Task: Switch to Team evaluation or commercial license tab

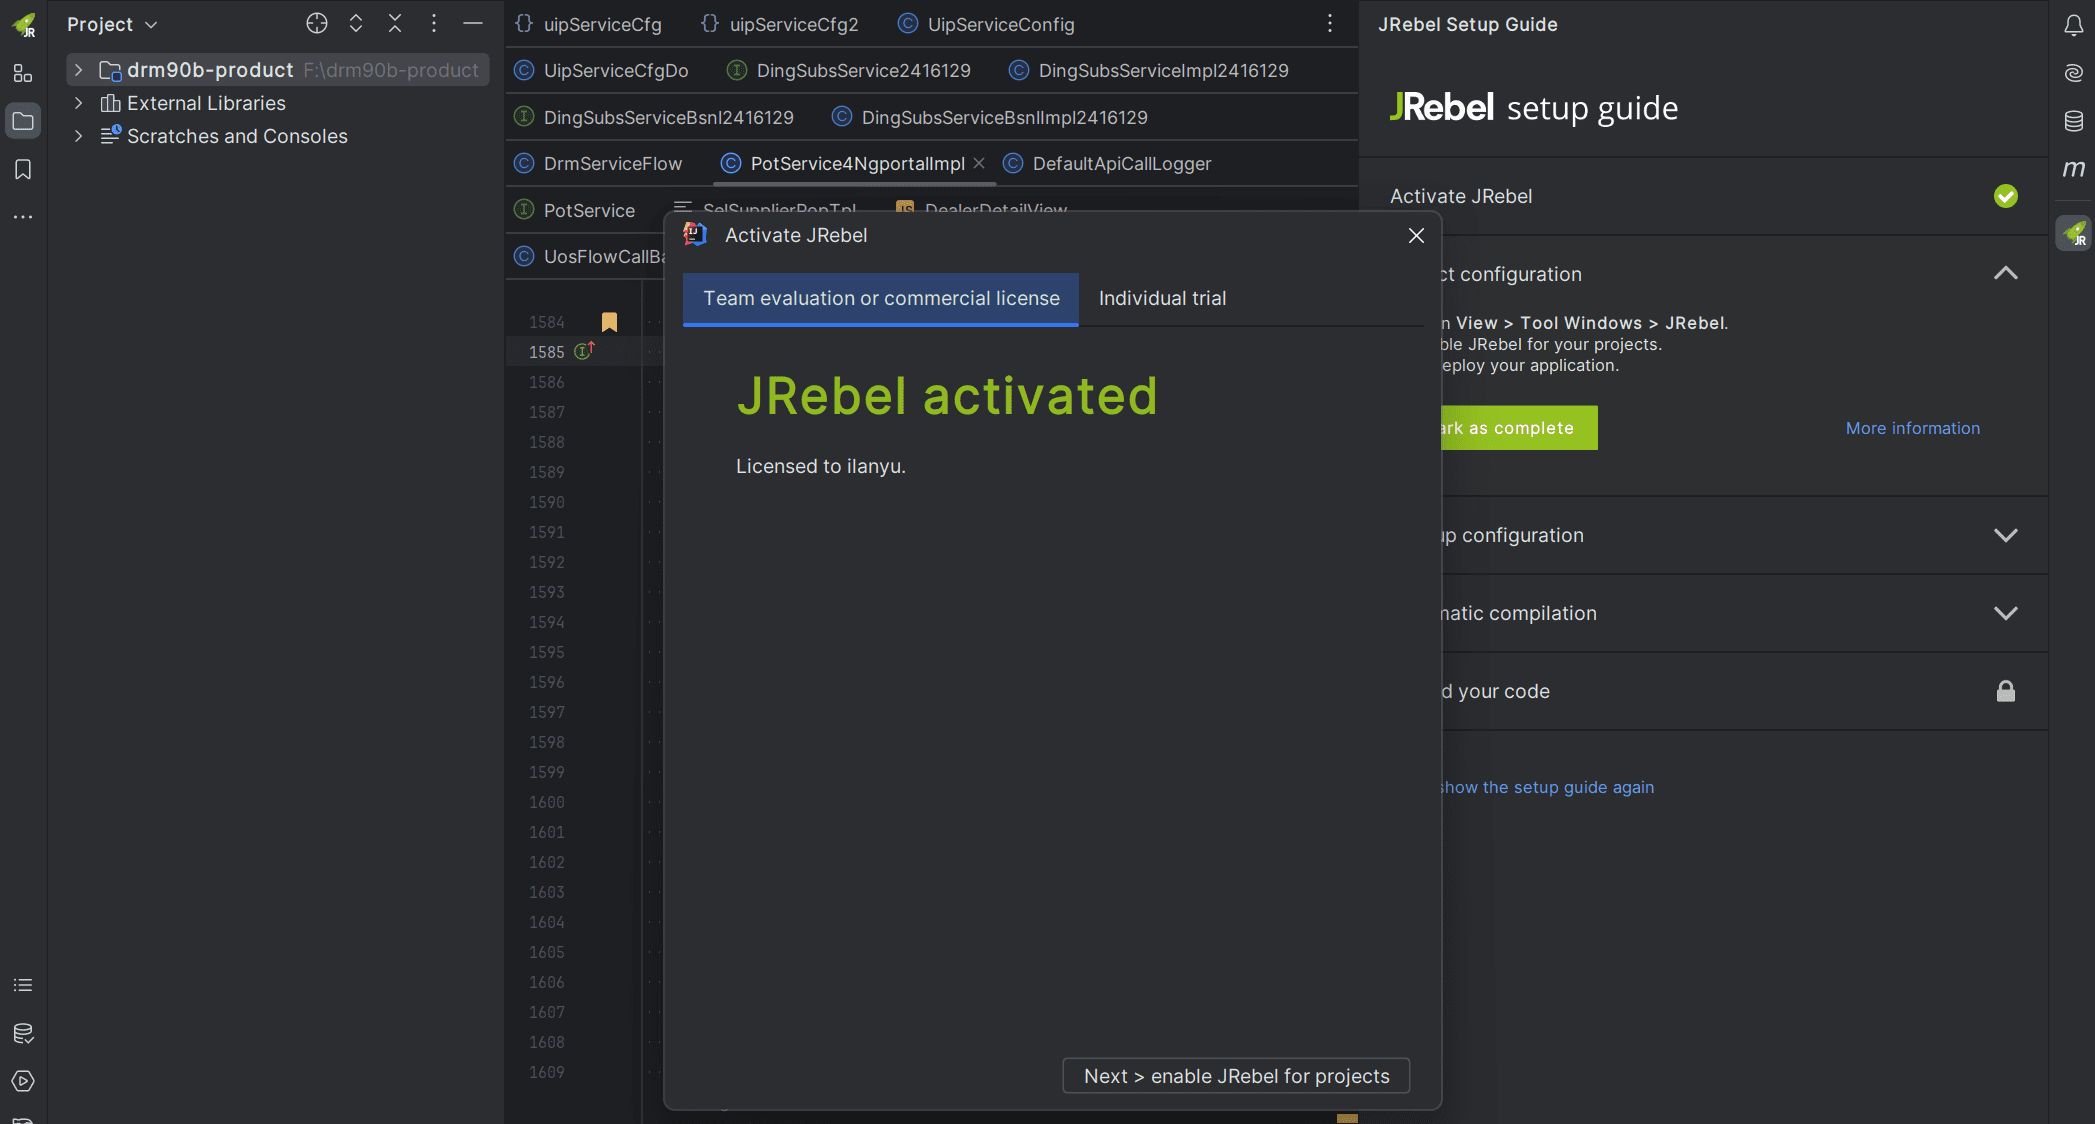Action: click(881, 298)
